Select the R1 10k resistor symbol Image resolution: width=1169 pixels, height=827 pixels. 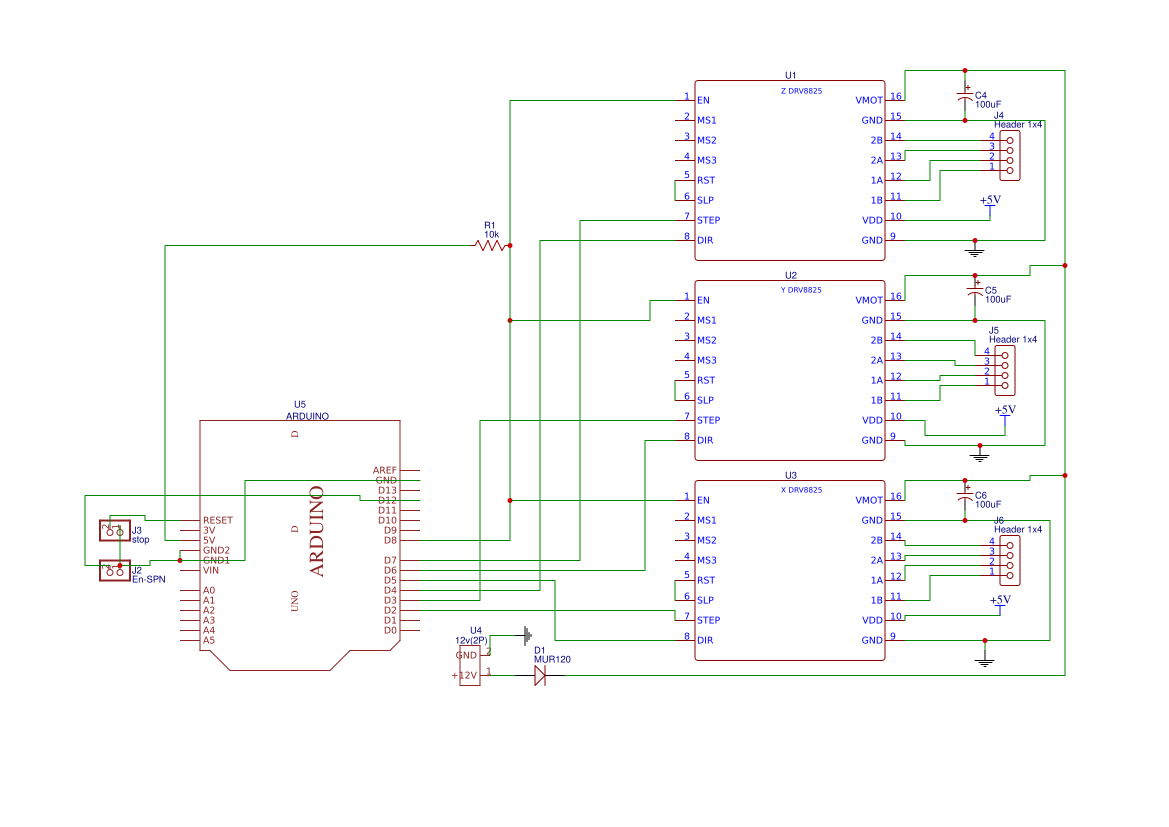(x=490, y=245)
